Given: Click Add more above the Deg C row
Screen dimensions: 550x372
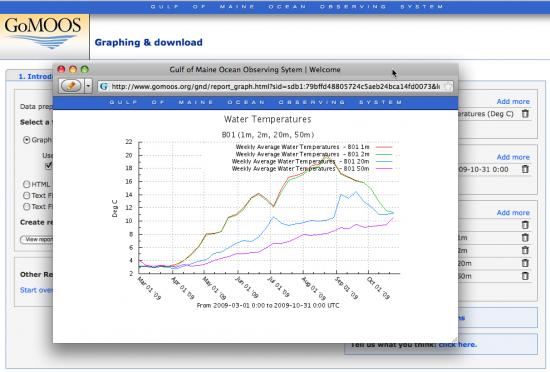Looking at the screenshot, I should click(513, 101).
